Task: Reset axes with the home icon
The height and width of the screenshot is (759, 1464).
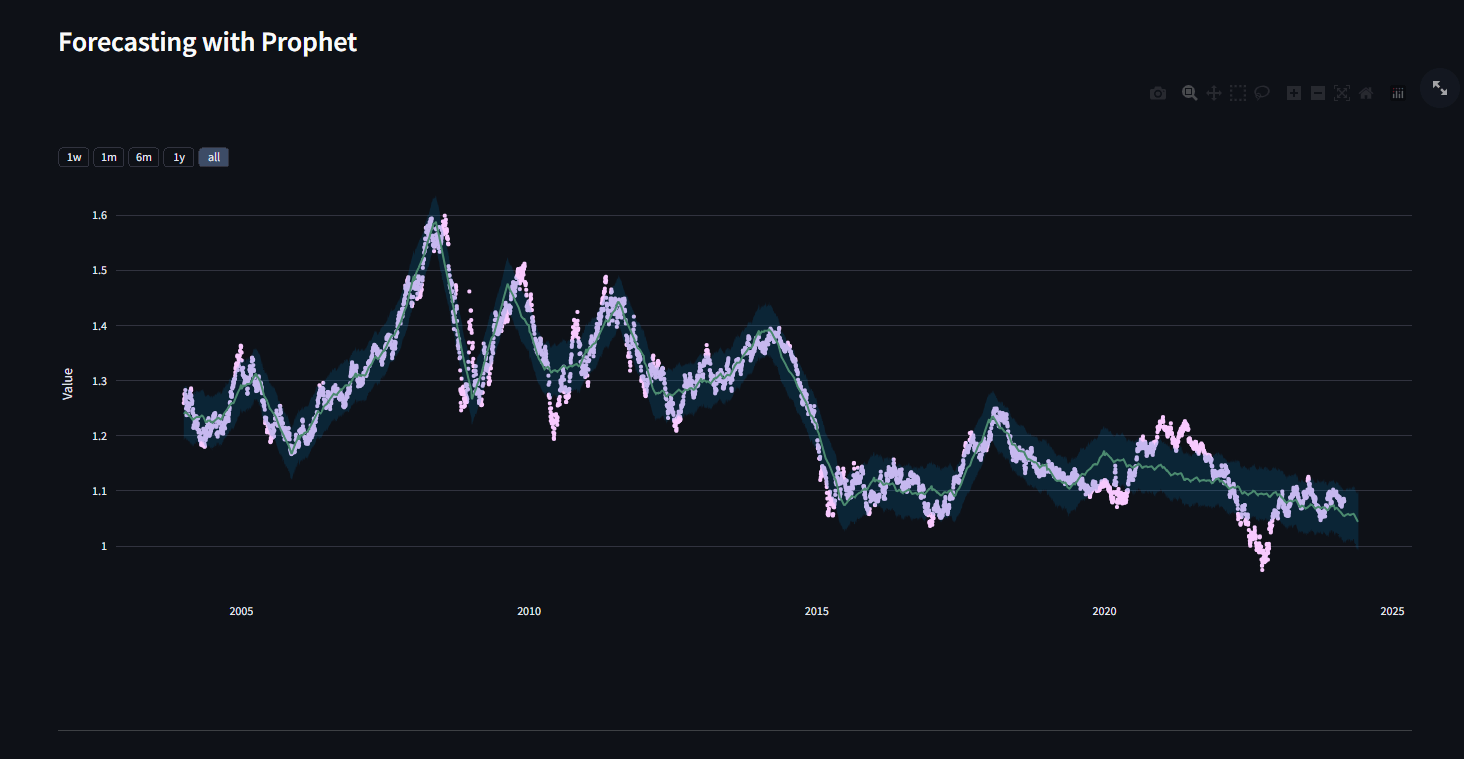Action: coord(1366,93)
